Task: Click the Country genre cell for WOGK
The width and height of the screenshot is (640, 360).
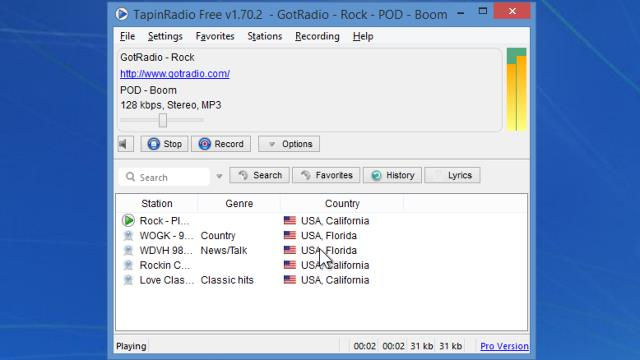Action: pos(218,236)
